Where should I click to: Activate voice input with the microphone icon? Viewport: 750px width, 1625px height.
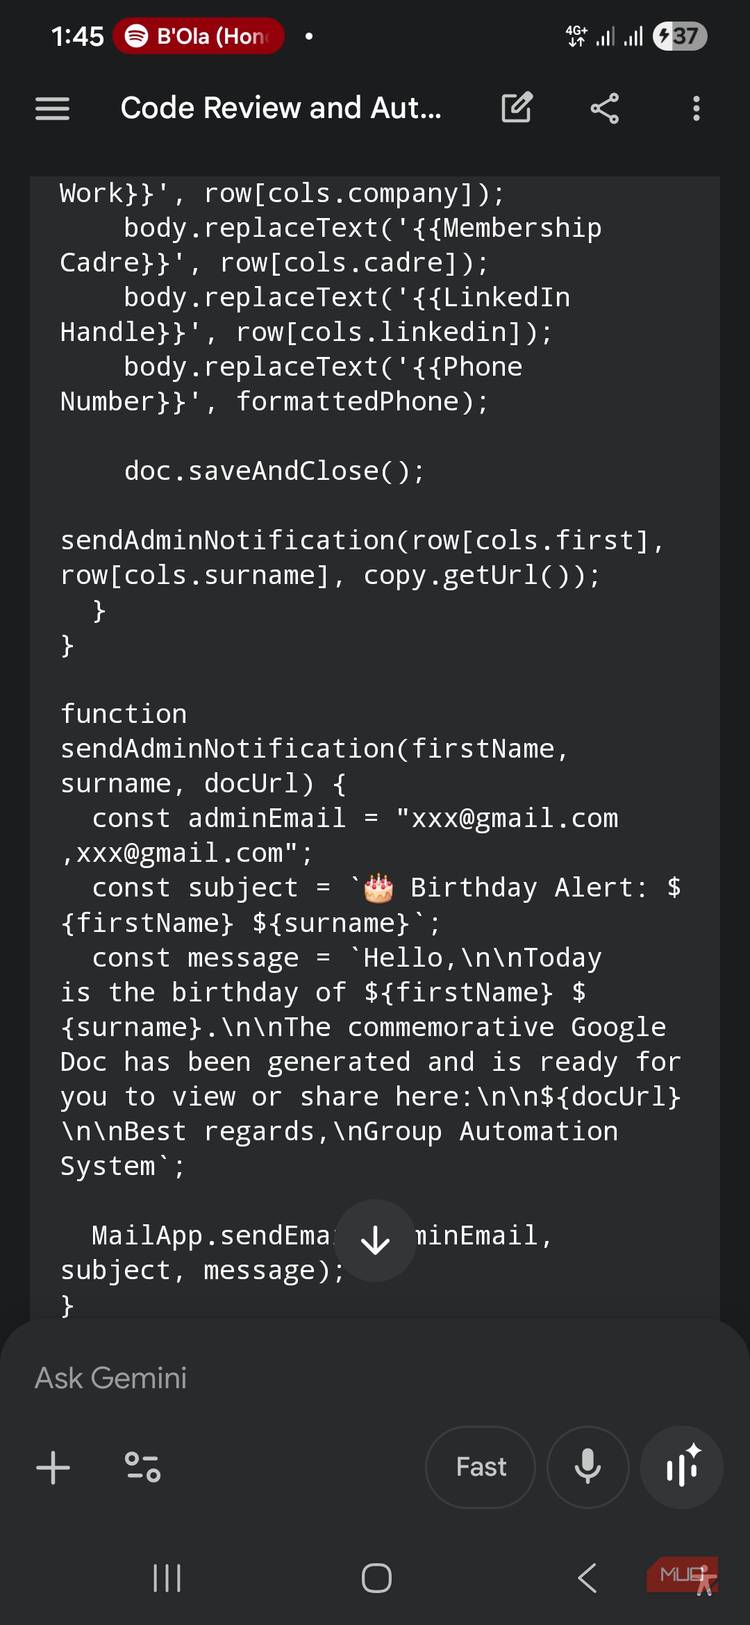[x=587, y=1467]
